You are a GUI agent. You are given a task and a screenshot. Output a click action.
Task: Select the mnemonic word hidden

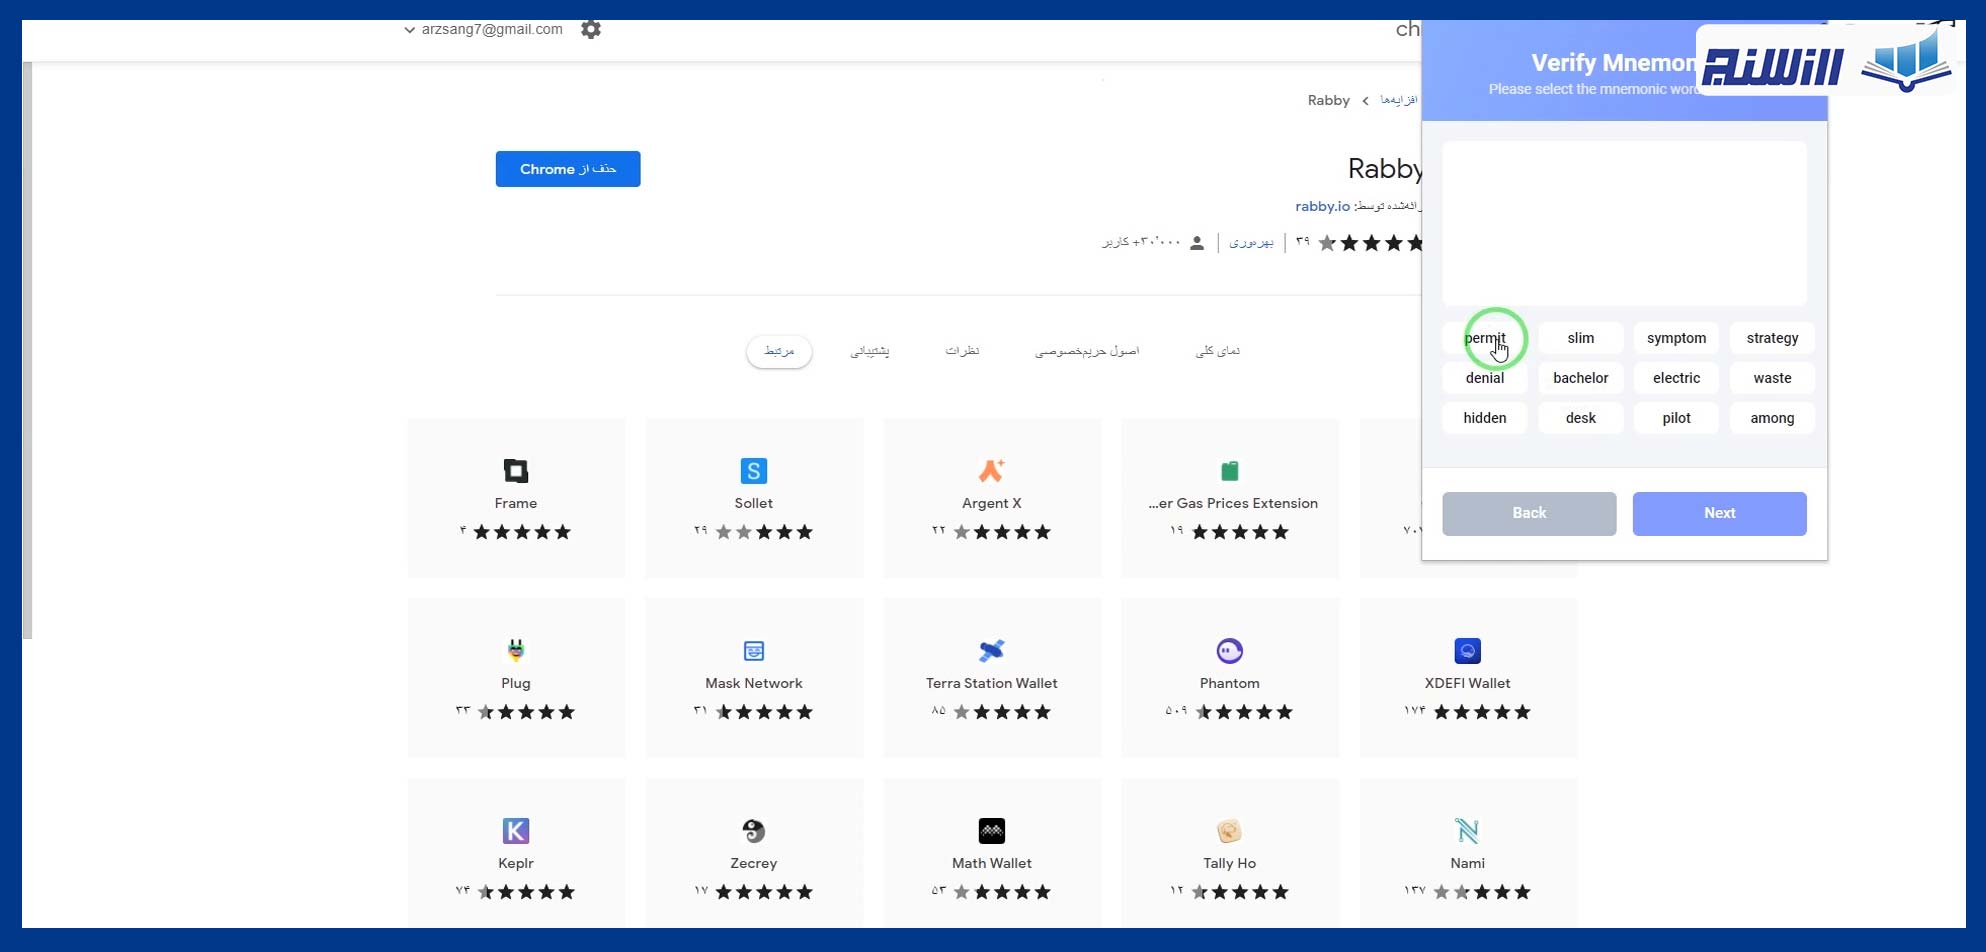click(1485, 418)
